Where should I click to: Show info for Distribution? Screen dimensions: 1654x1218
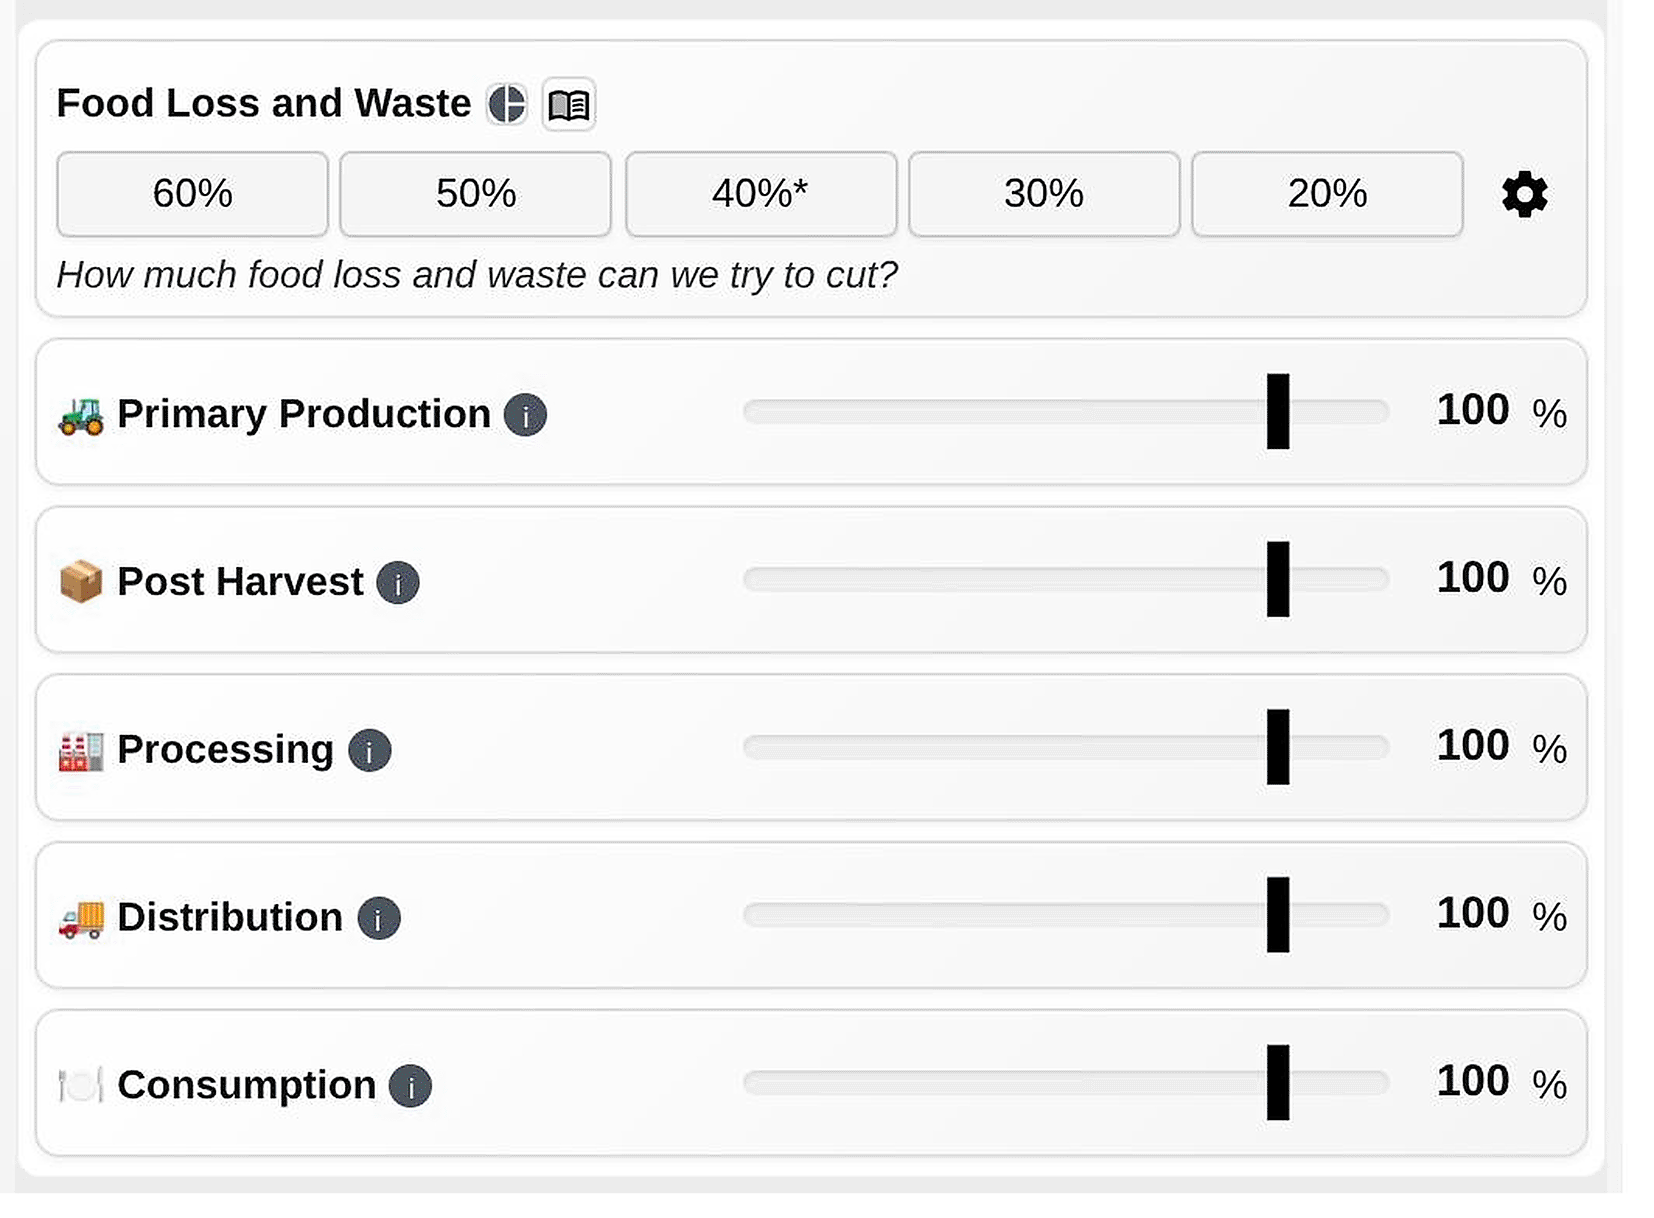point(379,918)
